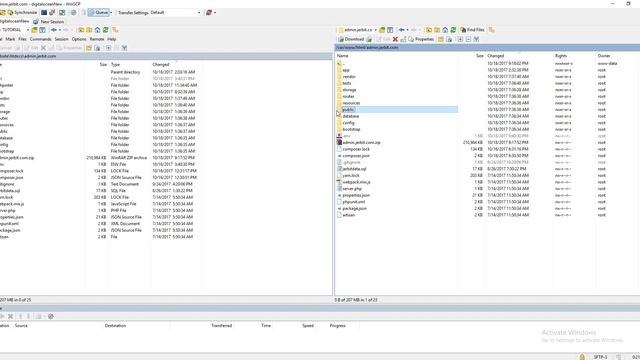Select local row with type XML Document
The image size is (640, 360).
(x=125, y=224)
